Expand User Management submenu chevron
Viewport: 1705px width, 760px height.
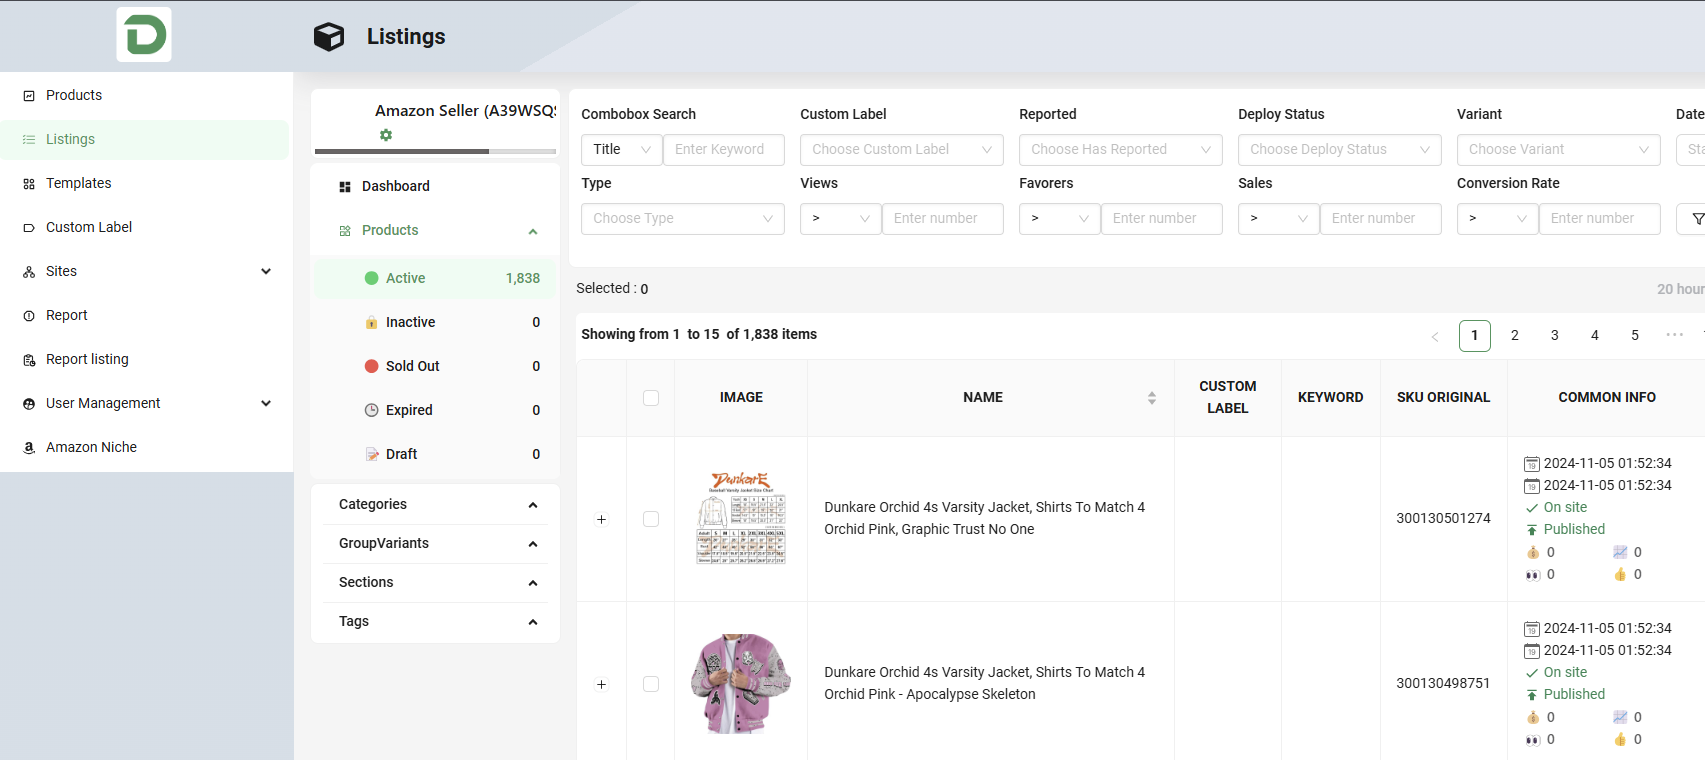[x=266, y=404]
